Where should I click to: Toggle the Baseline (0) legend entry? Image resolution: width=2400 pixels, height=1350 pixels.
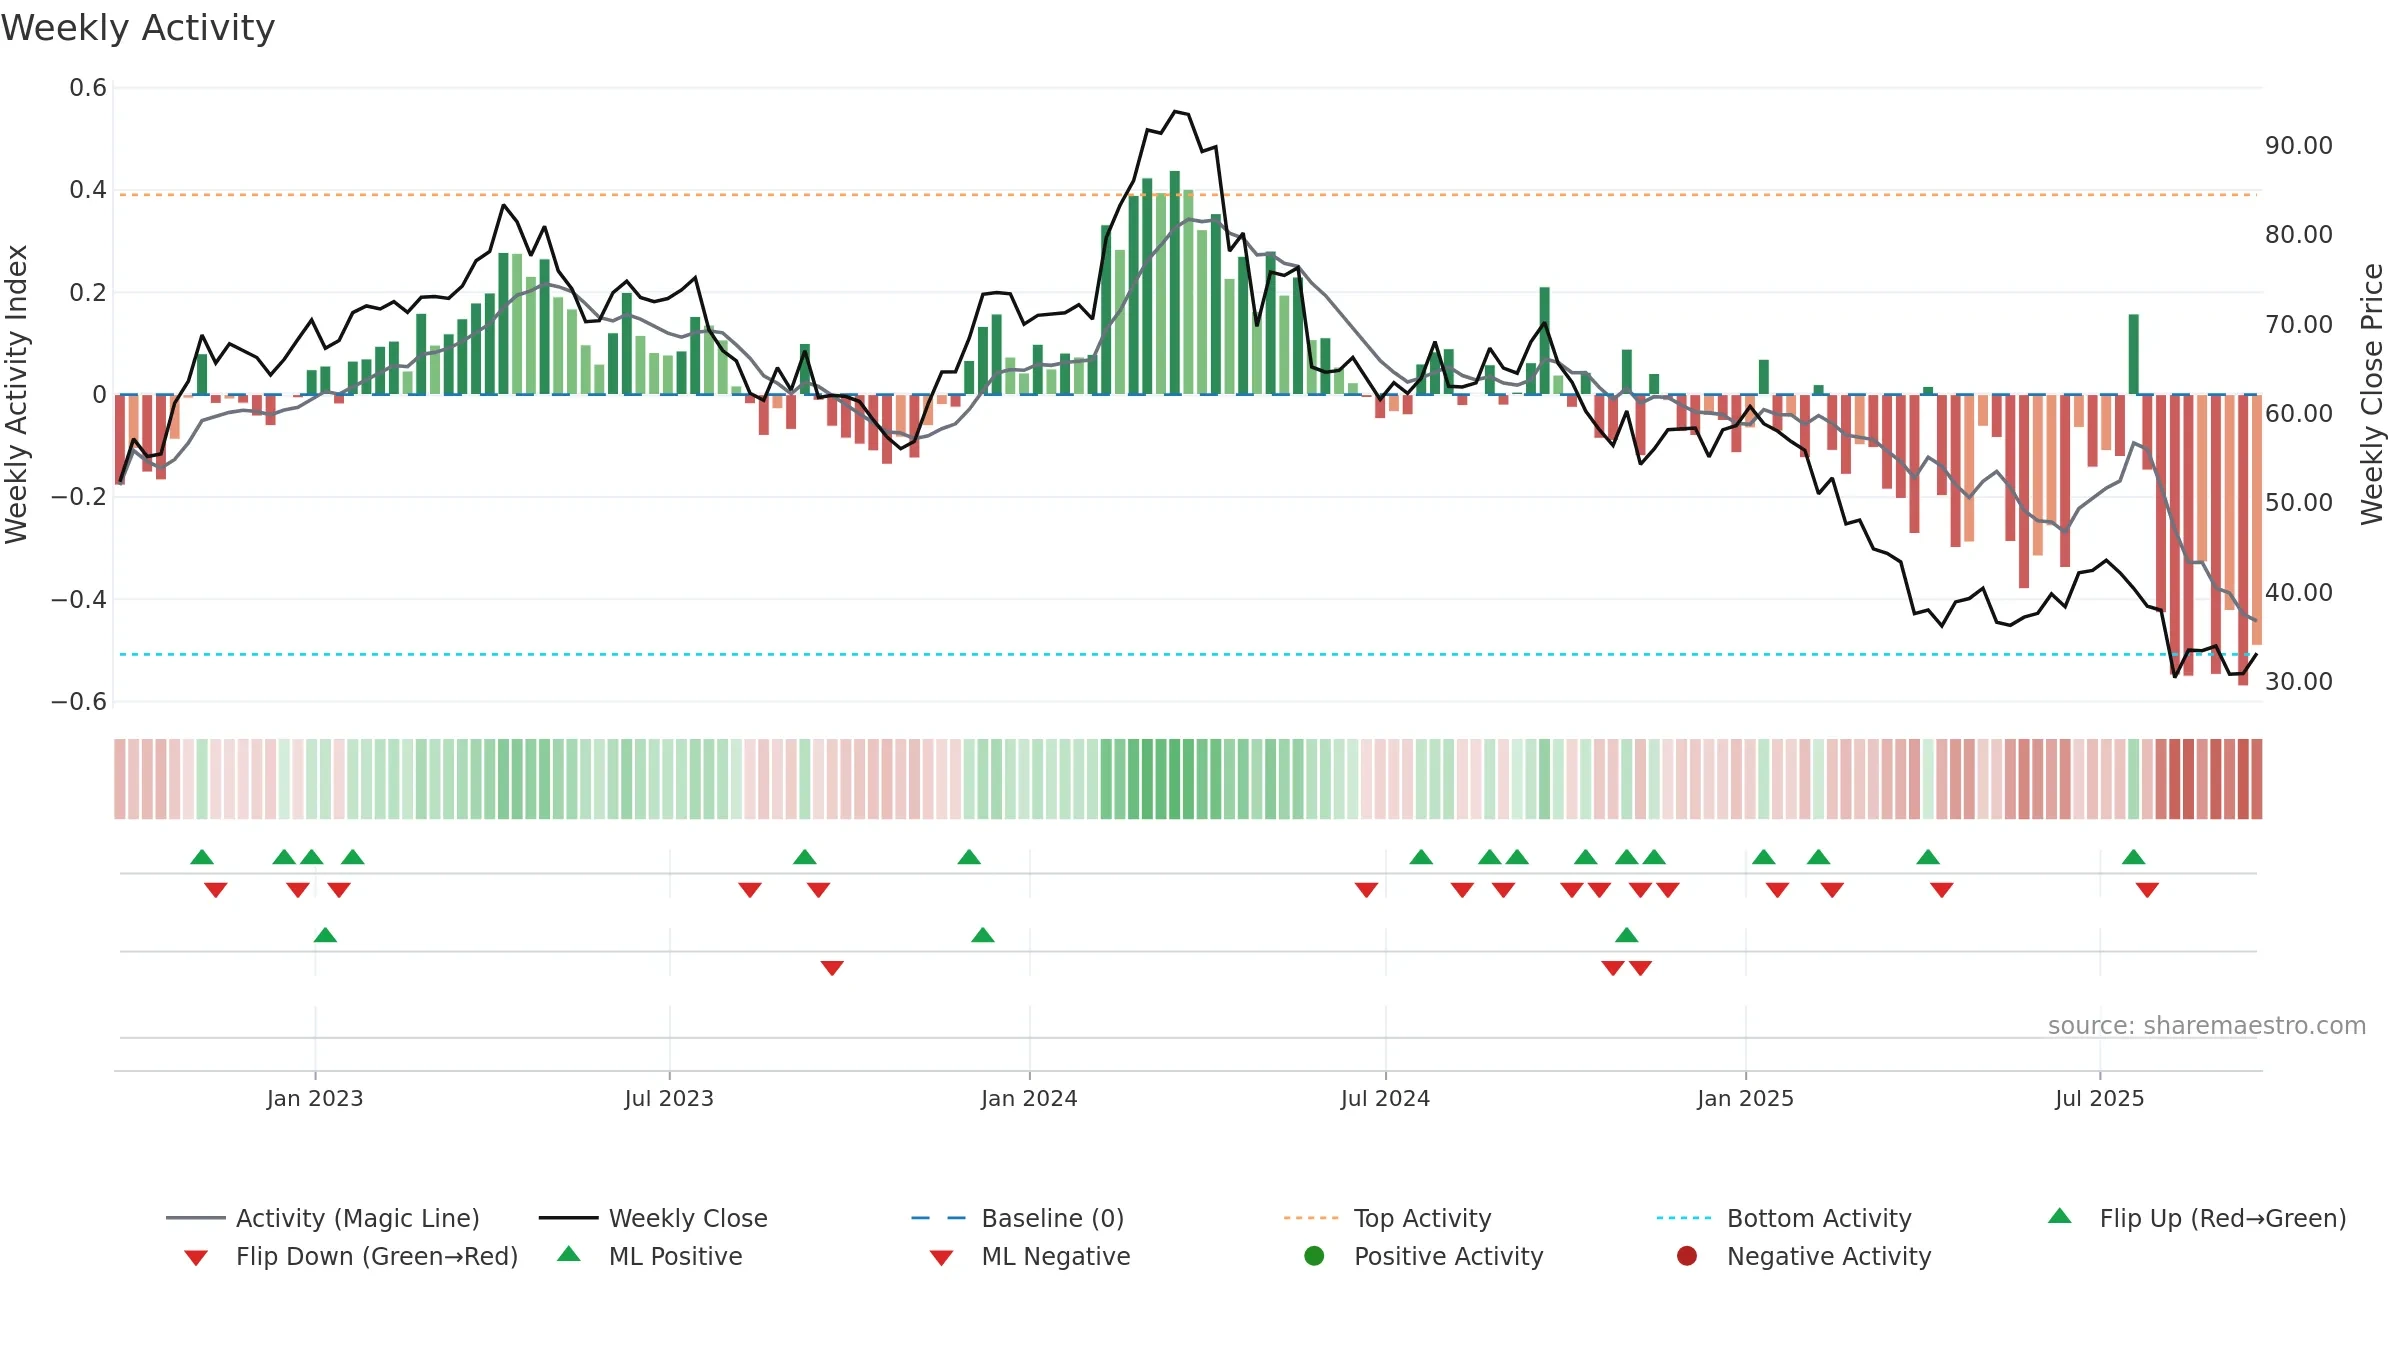click(1018, 1218)
